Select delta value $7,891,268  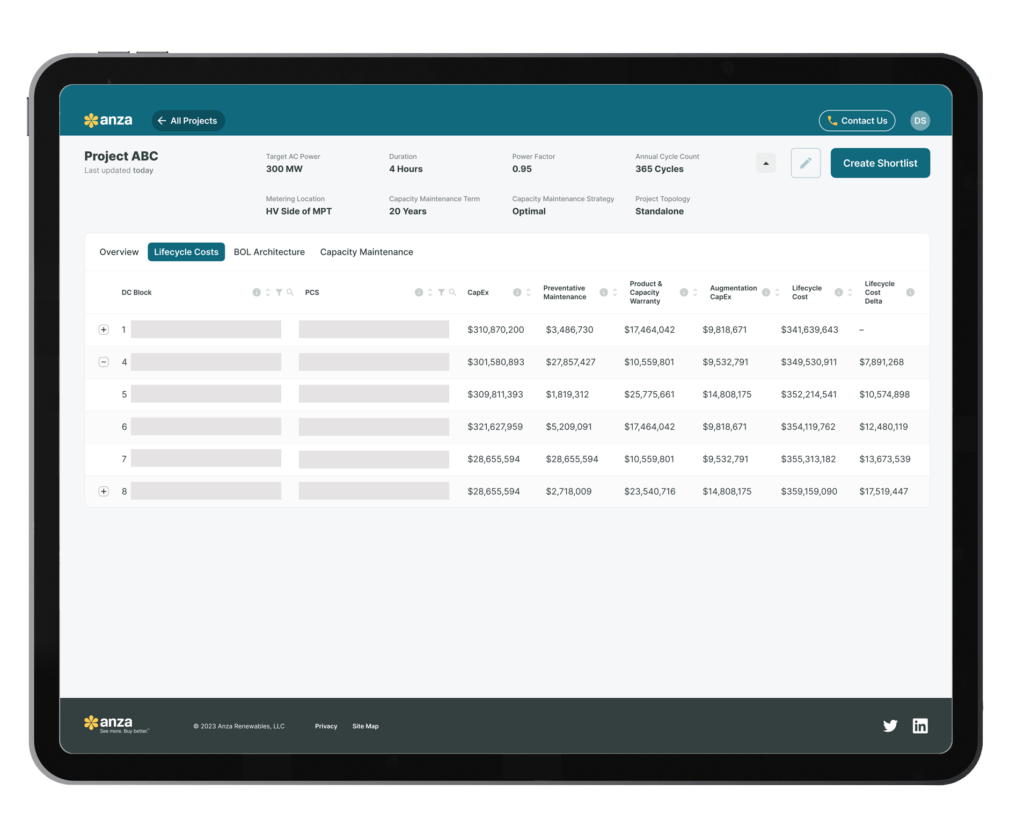(882, 362)
